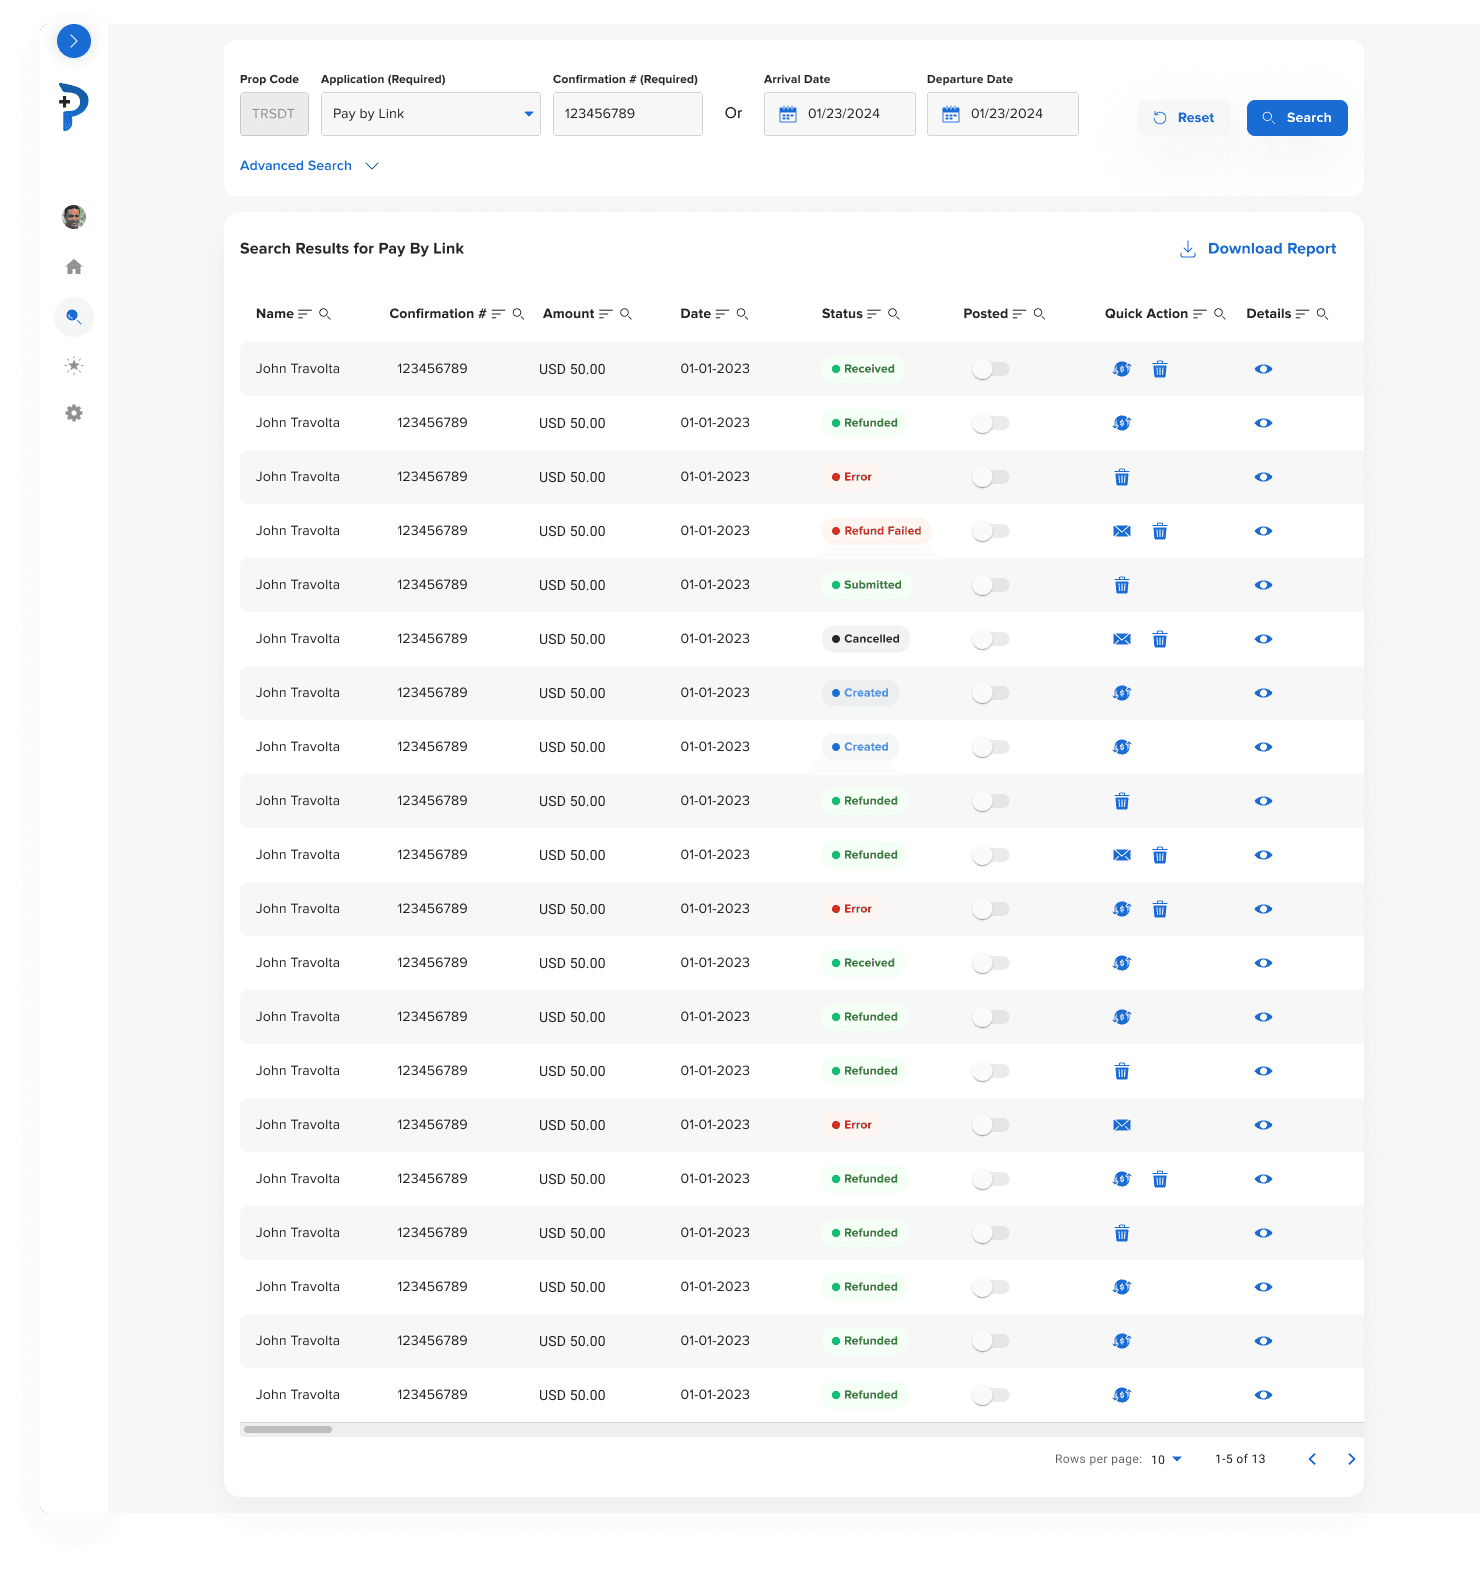
Task: Expand the sidebar with the arrow button
Action: (74, 41)
